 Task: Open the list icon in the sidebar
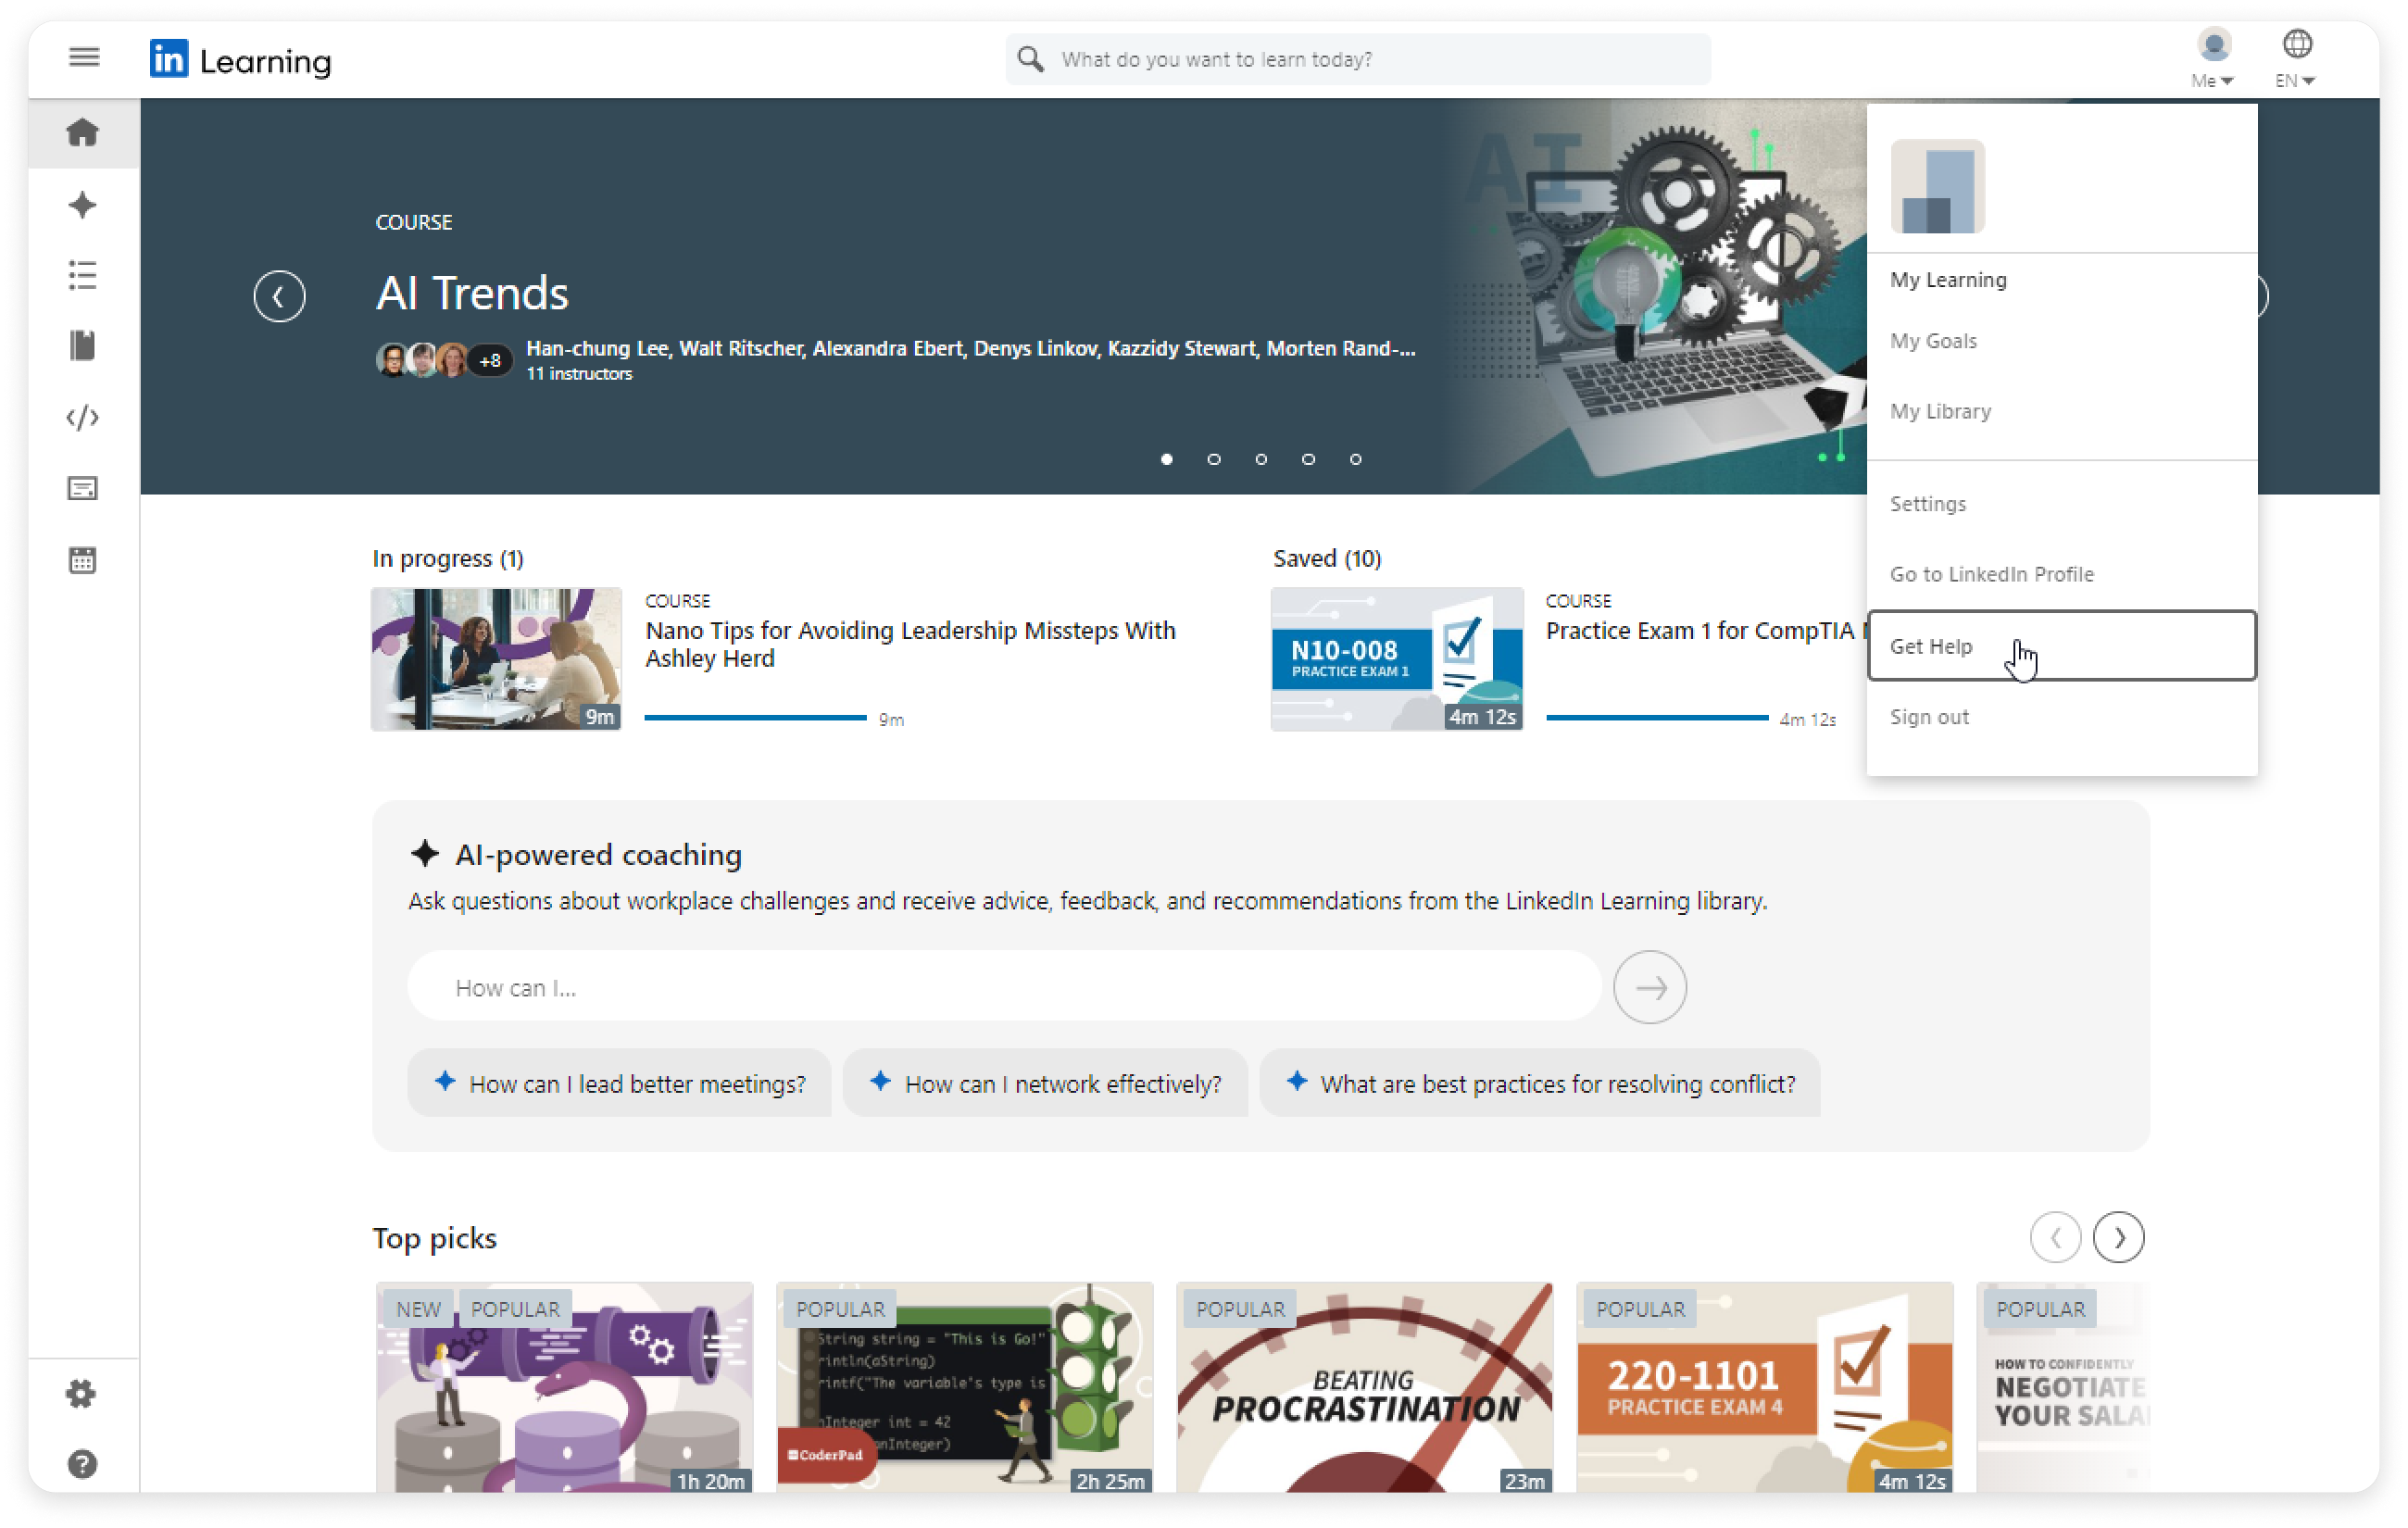(x=83, y=275)
